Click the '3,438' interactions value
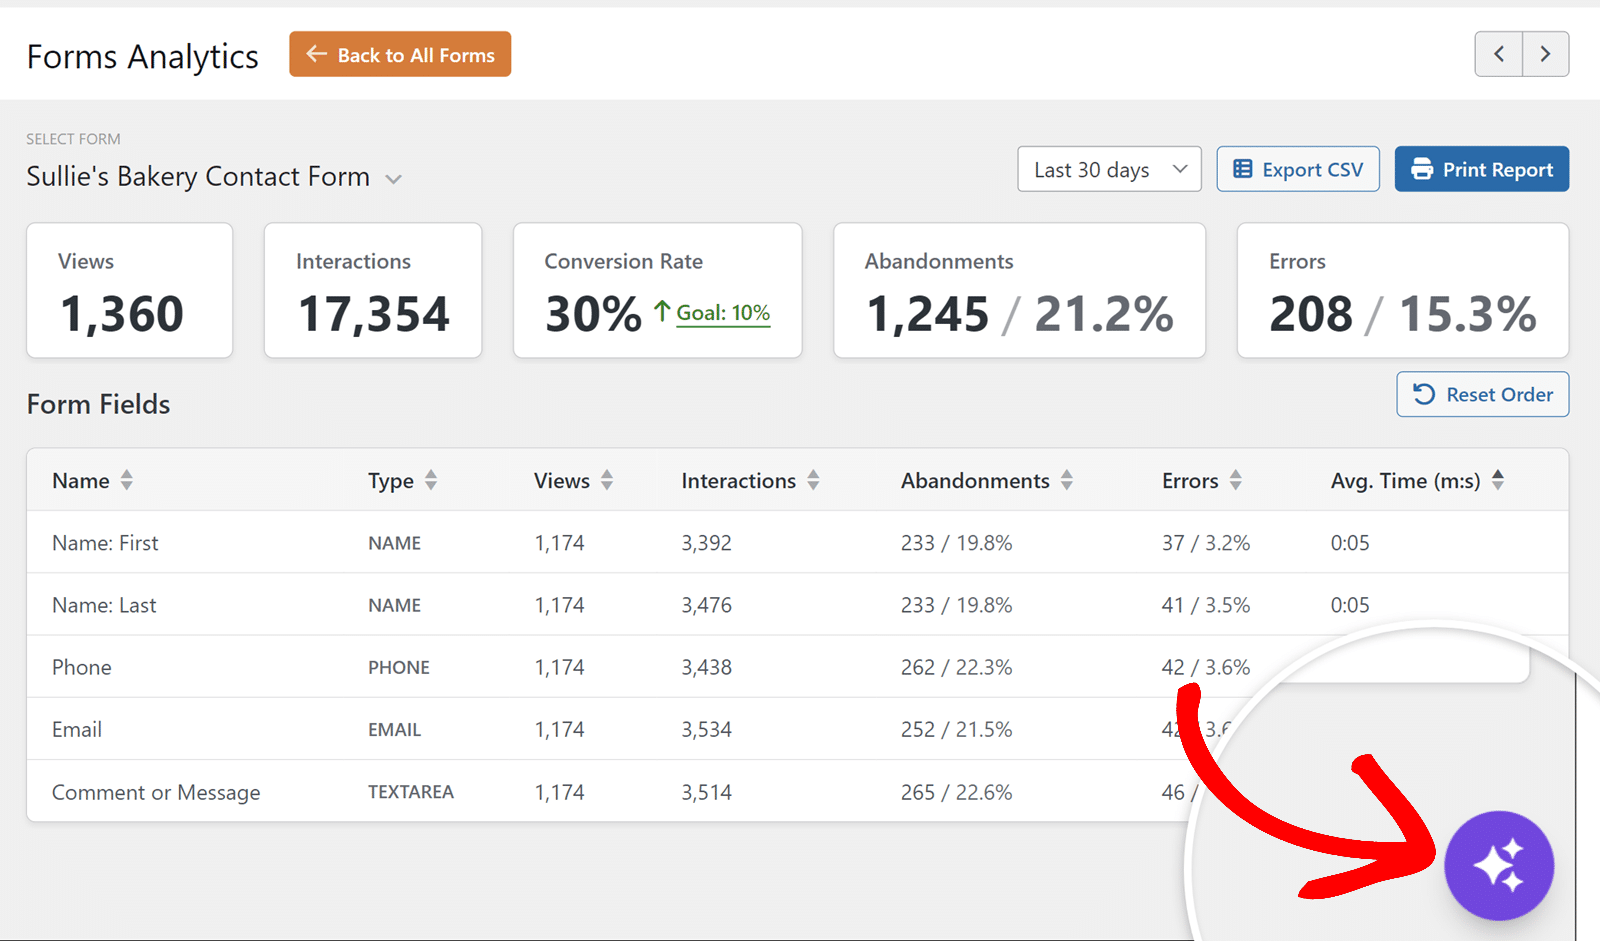The height and width of the screenshot is (941, 1600). [707, 667]
